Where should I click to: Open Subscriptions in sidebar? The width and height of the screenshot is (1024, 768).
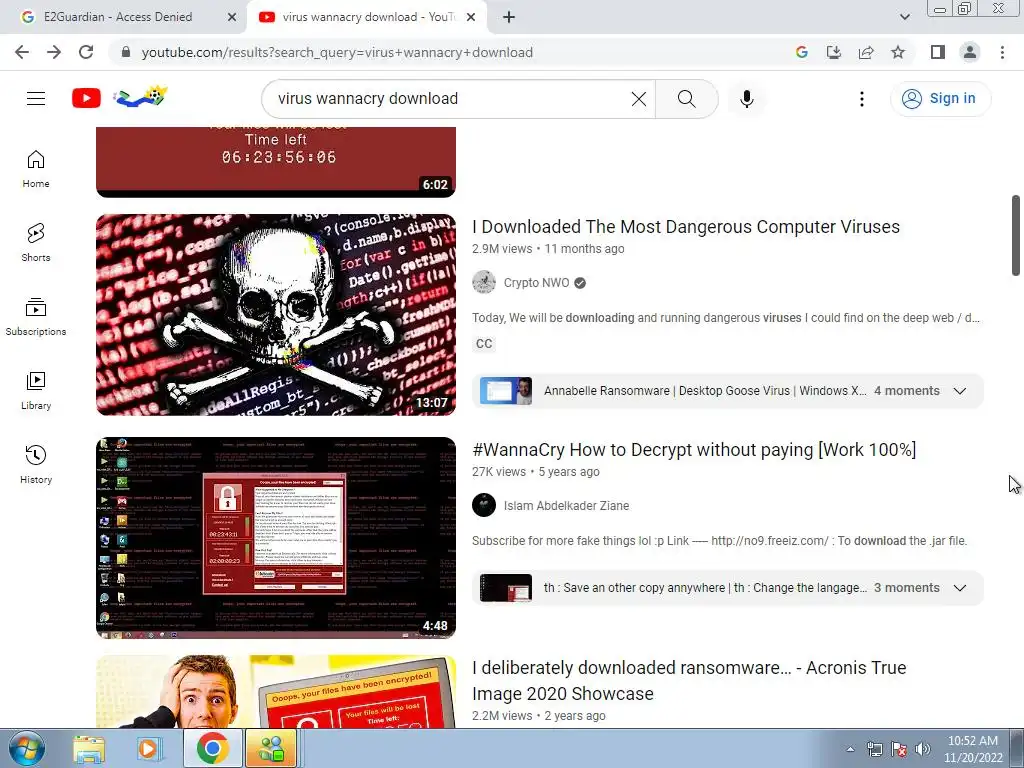(x=36, y=317)
